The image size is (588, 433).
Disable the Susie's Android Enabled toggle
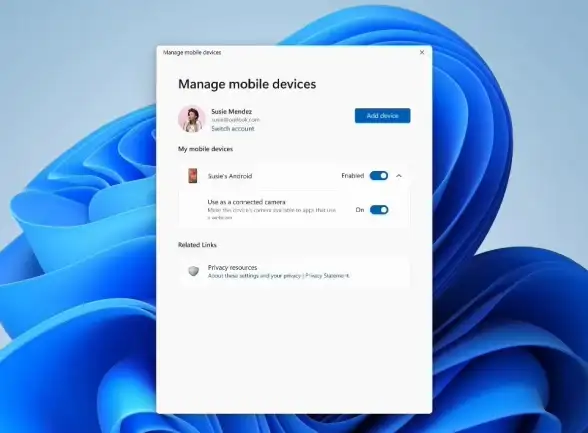379,175
